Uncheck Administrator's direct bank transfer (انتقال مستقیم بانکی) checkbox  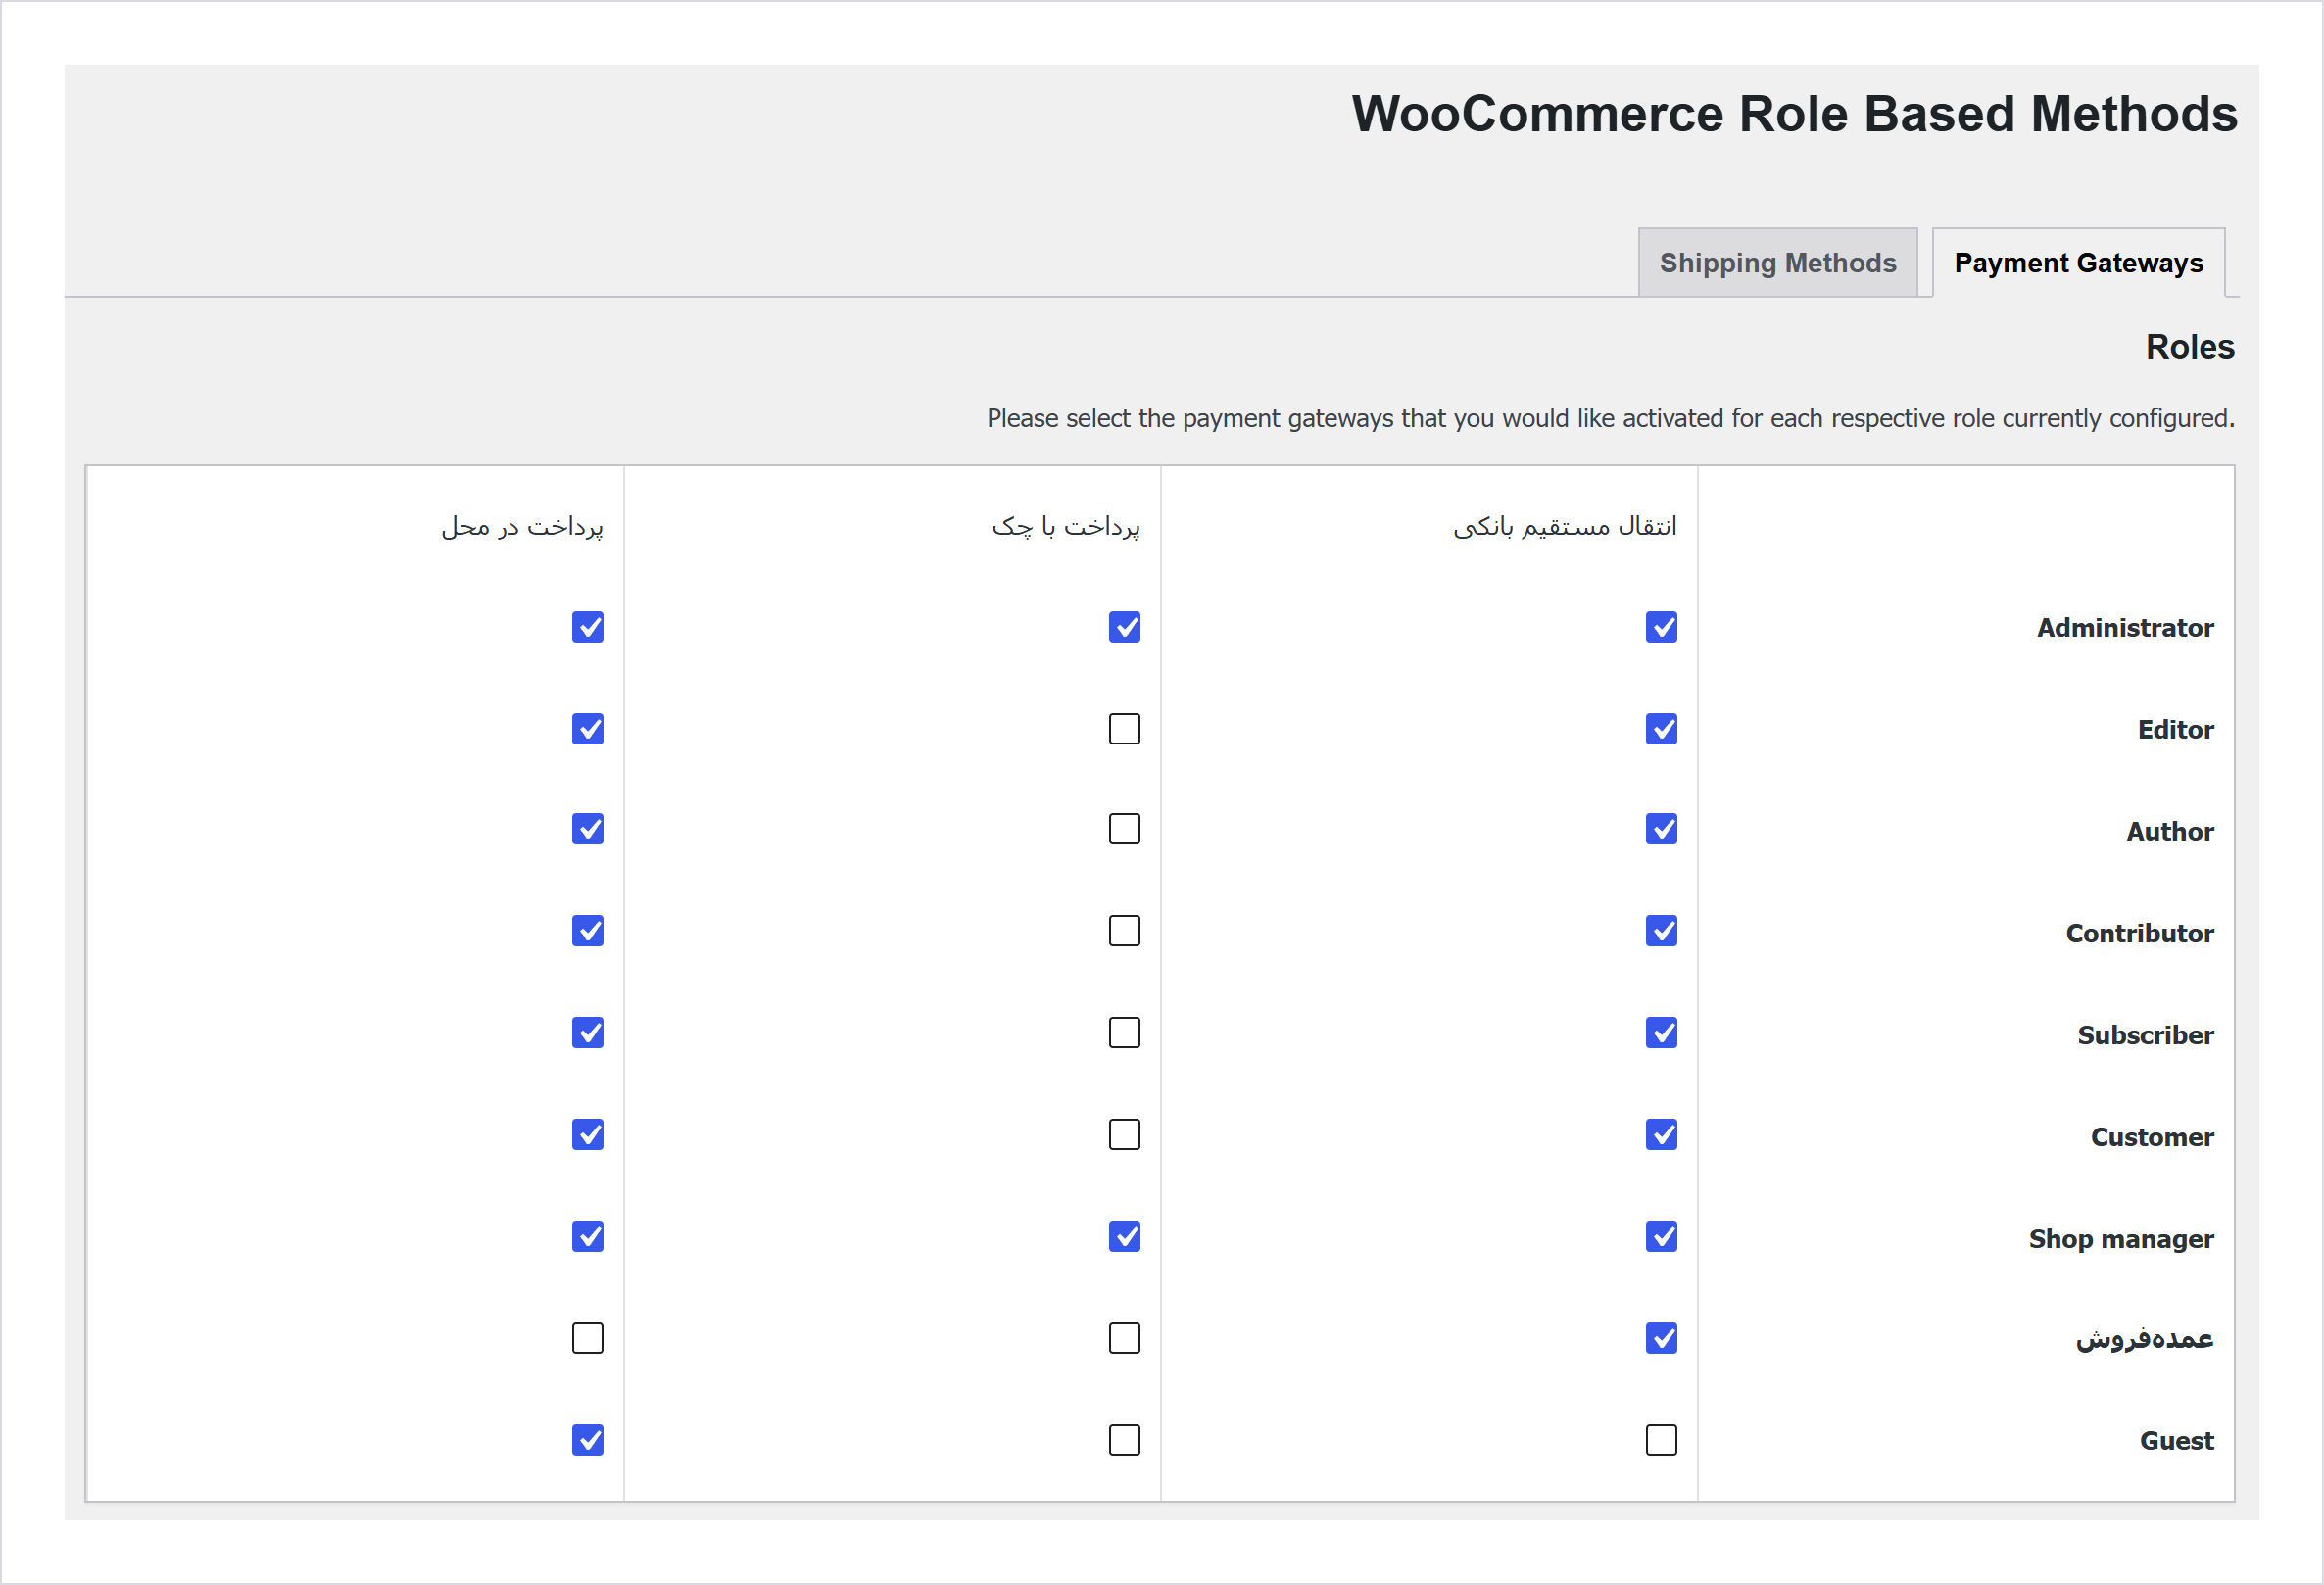[1661, 627]
